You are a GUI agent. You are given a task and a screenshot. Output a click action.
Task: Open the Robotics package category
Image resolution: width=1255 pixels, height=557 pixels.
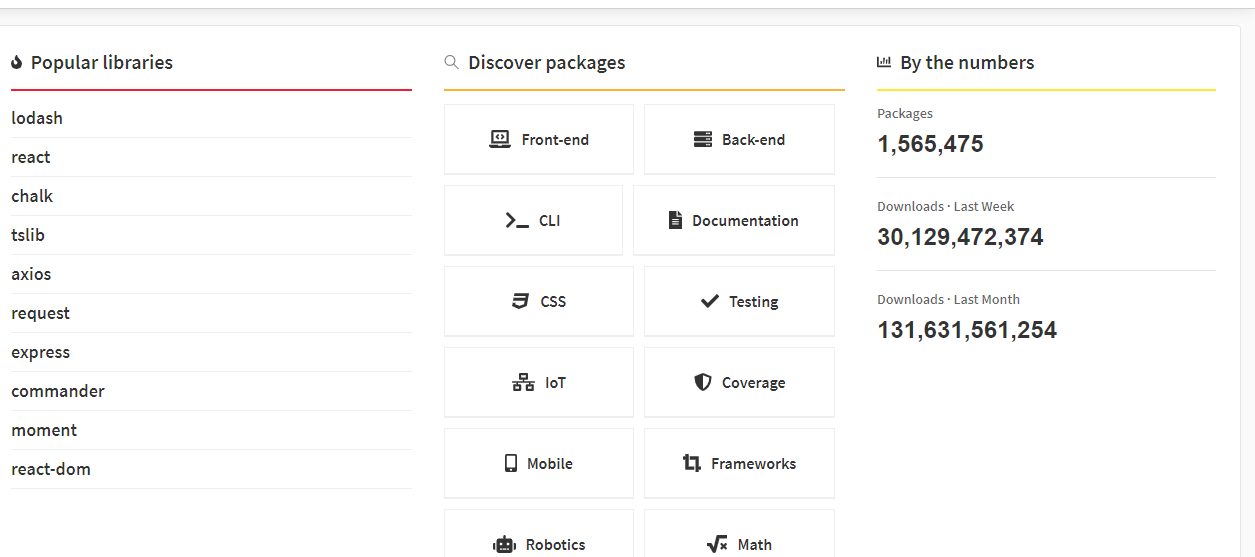coord(539,534)
